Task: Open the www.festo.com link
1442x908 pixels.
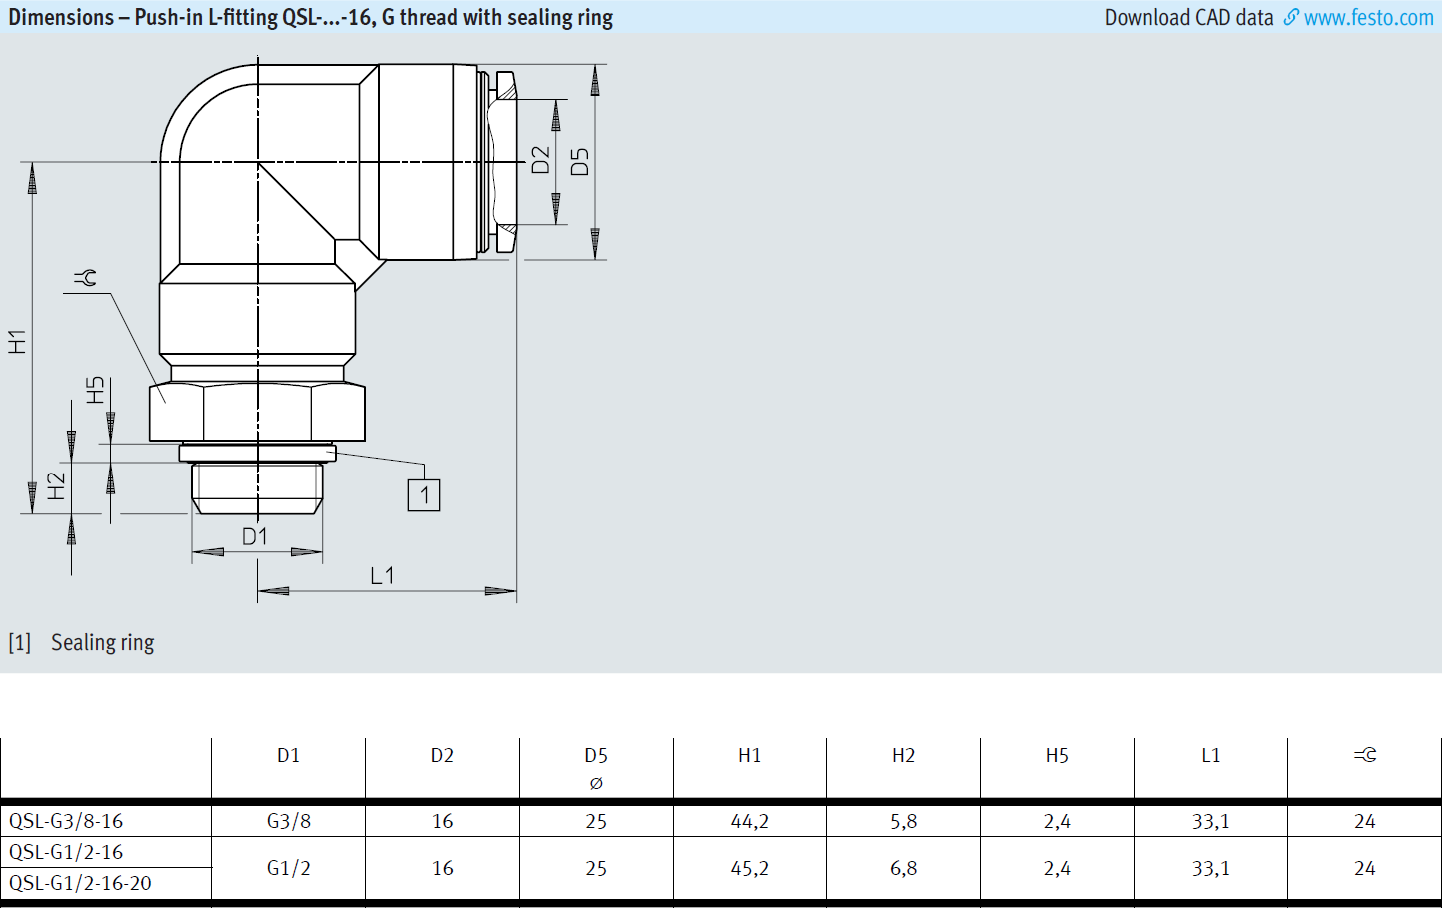Action: (x=1368, y=18)
